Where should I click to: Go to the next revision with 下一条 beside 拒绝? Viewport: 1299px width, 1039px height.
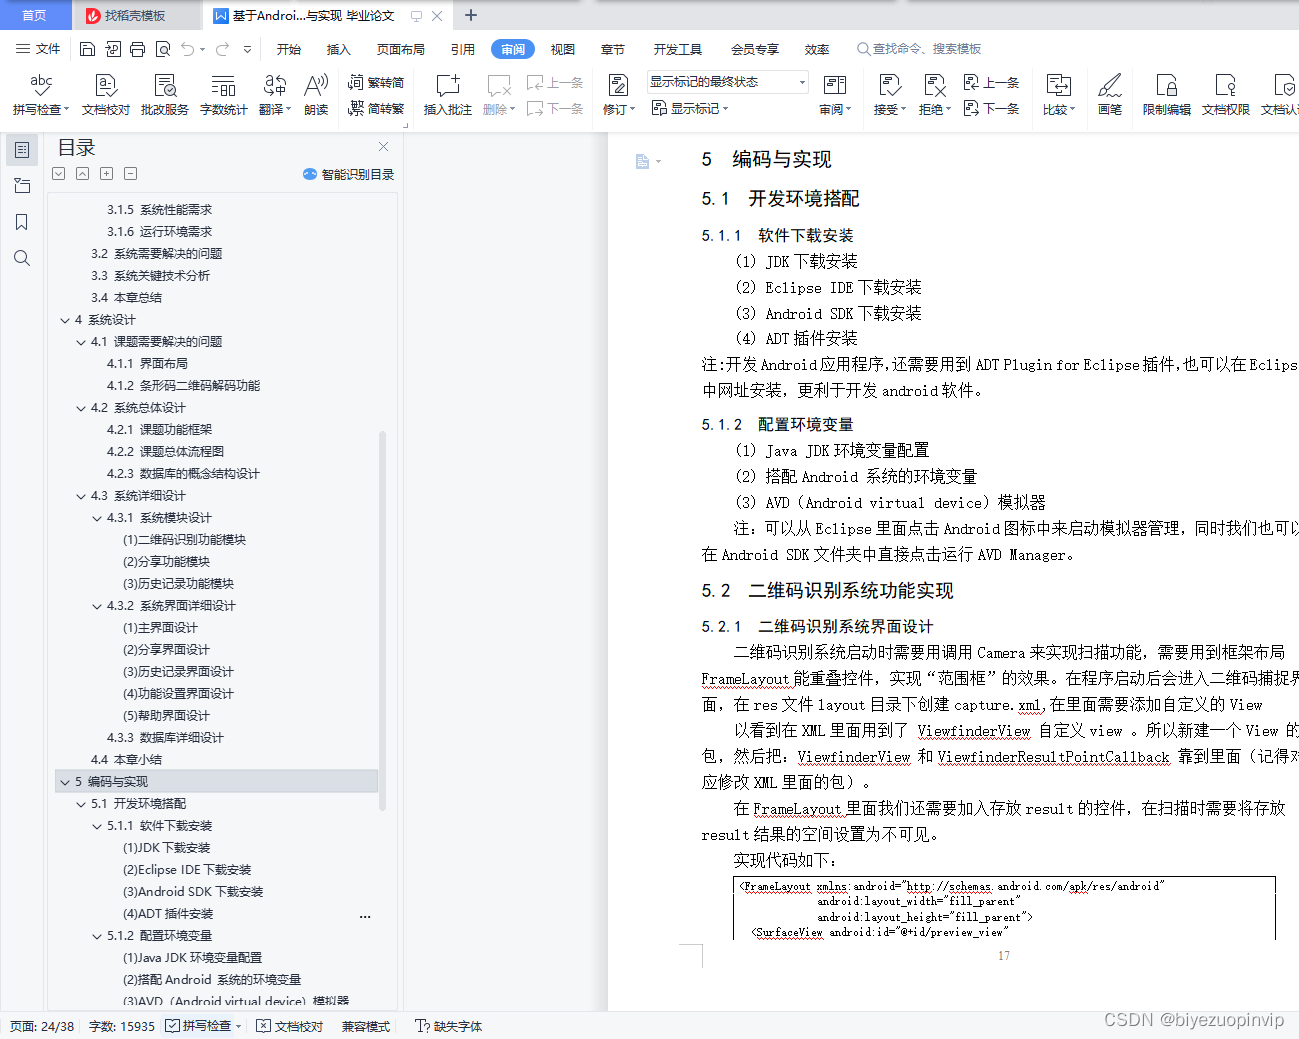click(992, 108)
